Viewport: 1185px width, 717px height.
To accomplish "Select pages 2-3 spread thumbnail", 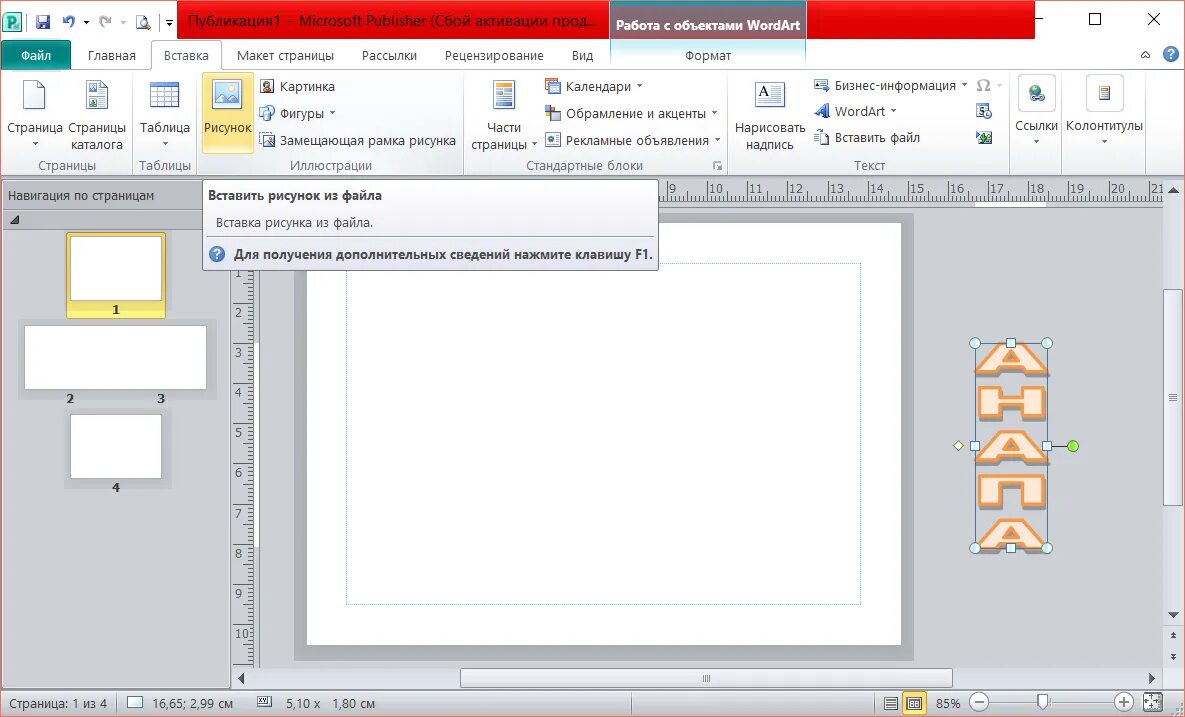I will coord(116,357).
